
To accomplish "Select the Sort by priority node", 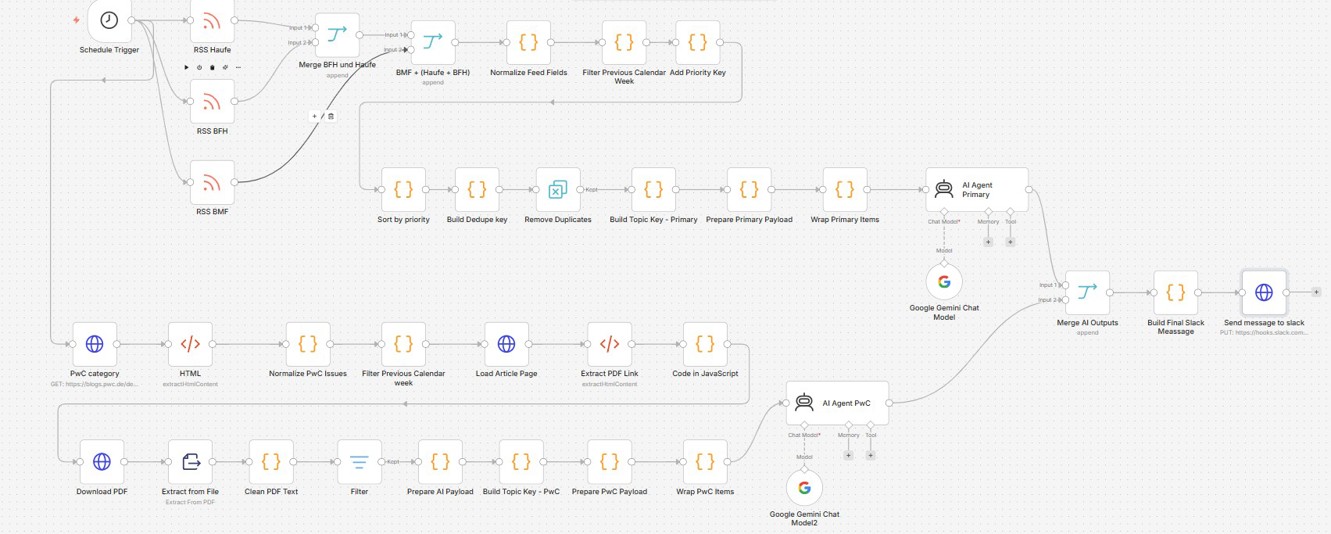I will [x=403, y=189].
